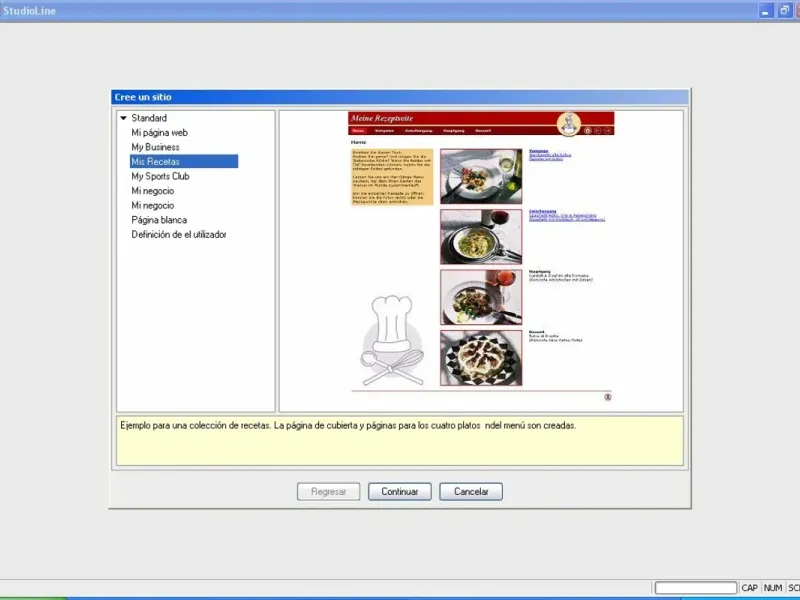Click the Continuar button
The width and height of the screenshot is (800, 600).
tap(399, 492)
